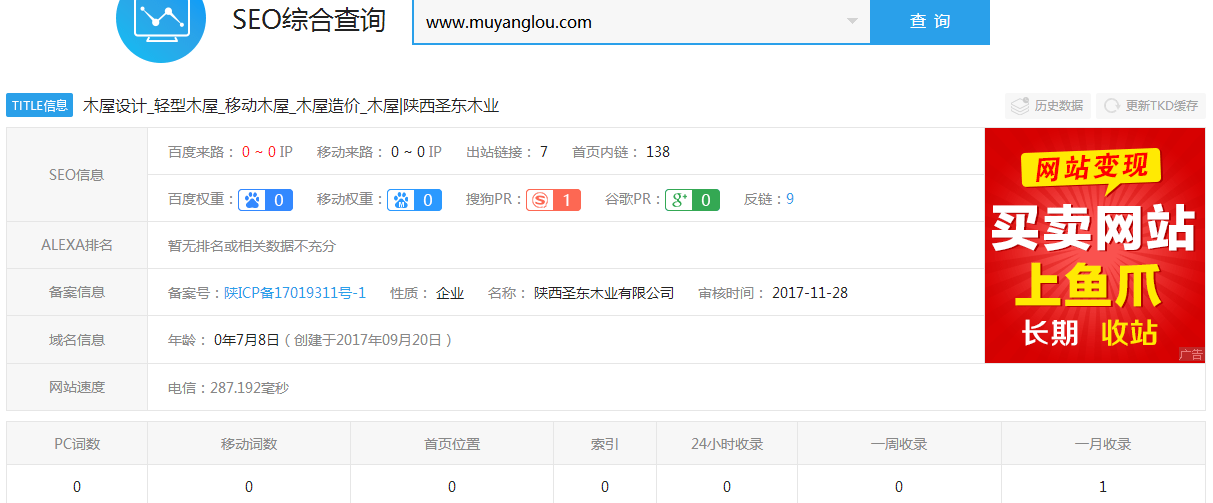
Task: Open the 买卖网站 red advertisement banner
Action: pos(1094,245)
